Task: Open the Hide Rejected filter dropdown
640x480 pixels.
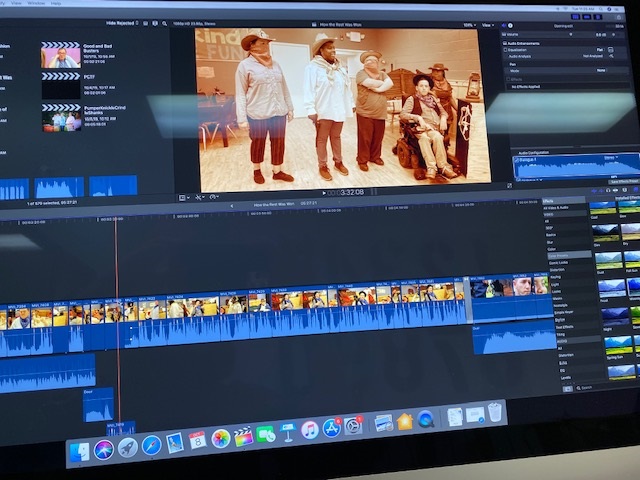Action: click(122, 23)
